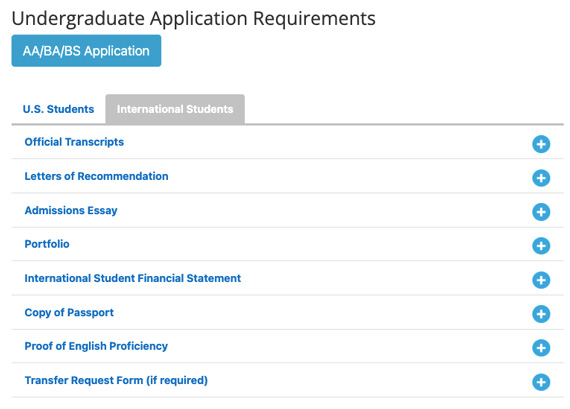The image size is (570, 409).
Task: Open the Portfolio requirement heading
Action: pos(47,244)
